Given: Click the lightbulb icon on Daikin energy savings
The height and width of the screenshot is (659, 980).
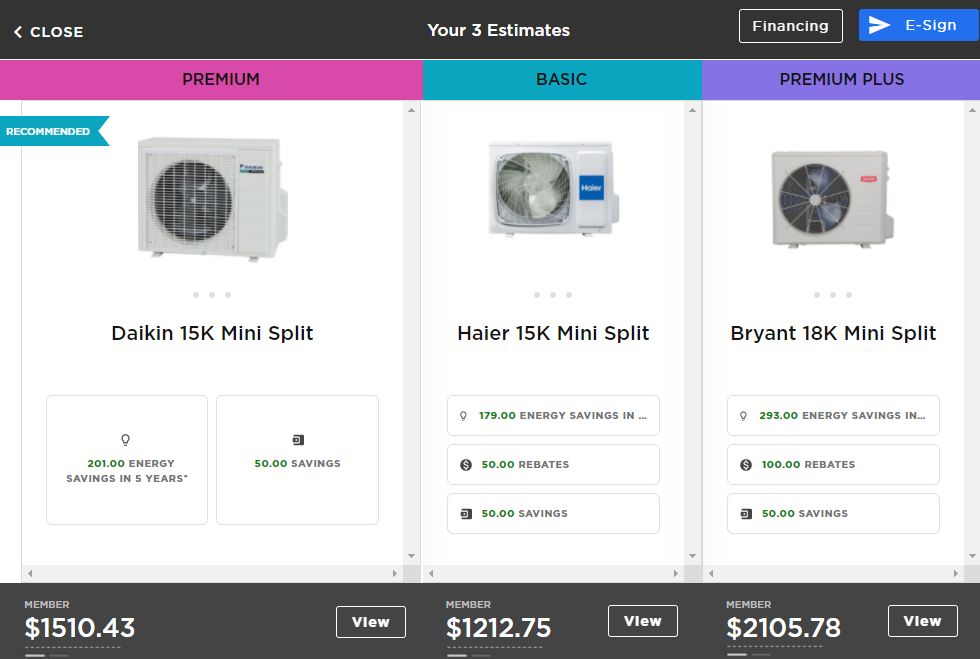Looking at the screenshot, I should (126, 439).
